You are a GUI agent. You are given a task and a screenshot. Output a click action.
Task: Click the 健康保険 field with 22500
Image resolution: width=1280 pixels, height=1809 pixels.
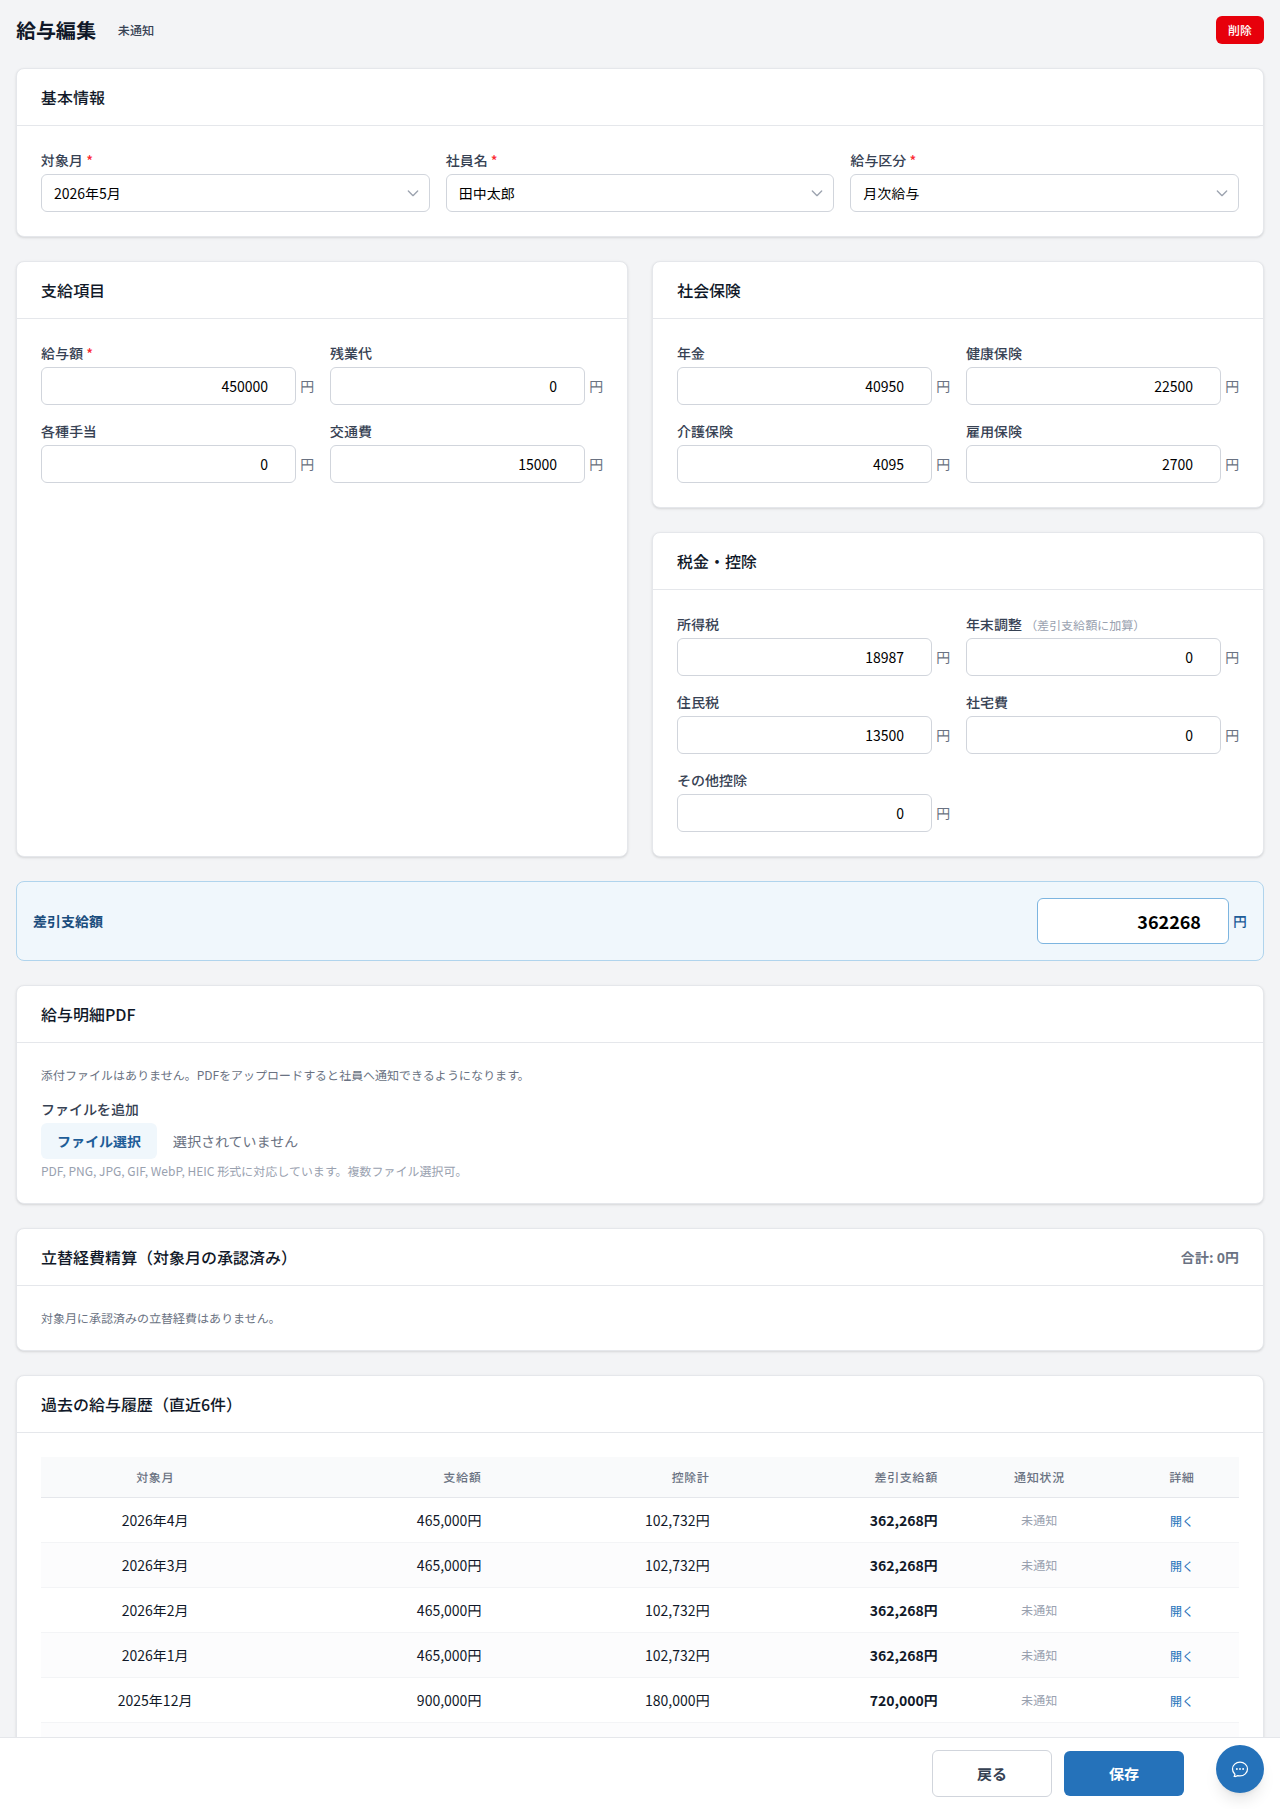point(1093,386)
